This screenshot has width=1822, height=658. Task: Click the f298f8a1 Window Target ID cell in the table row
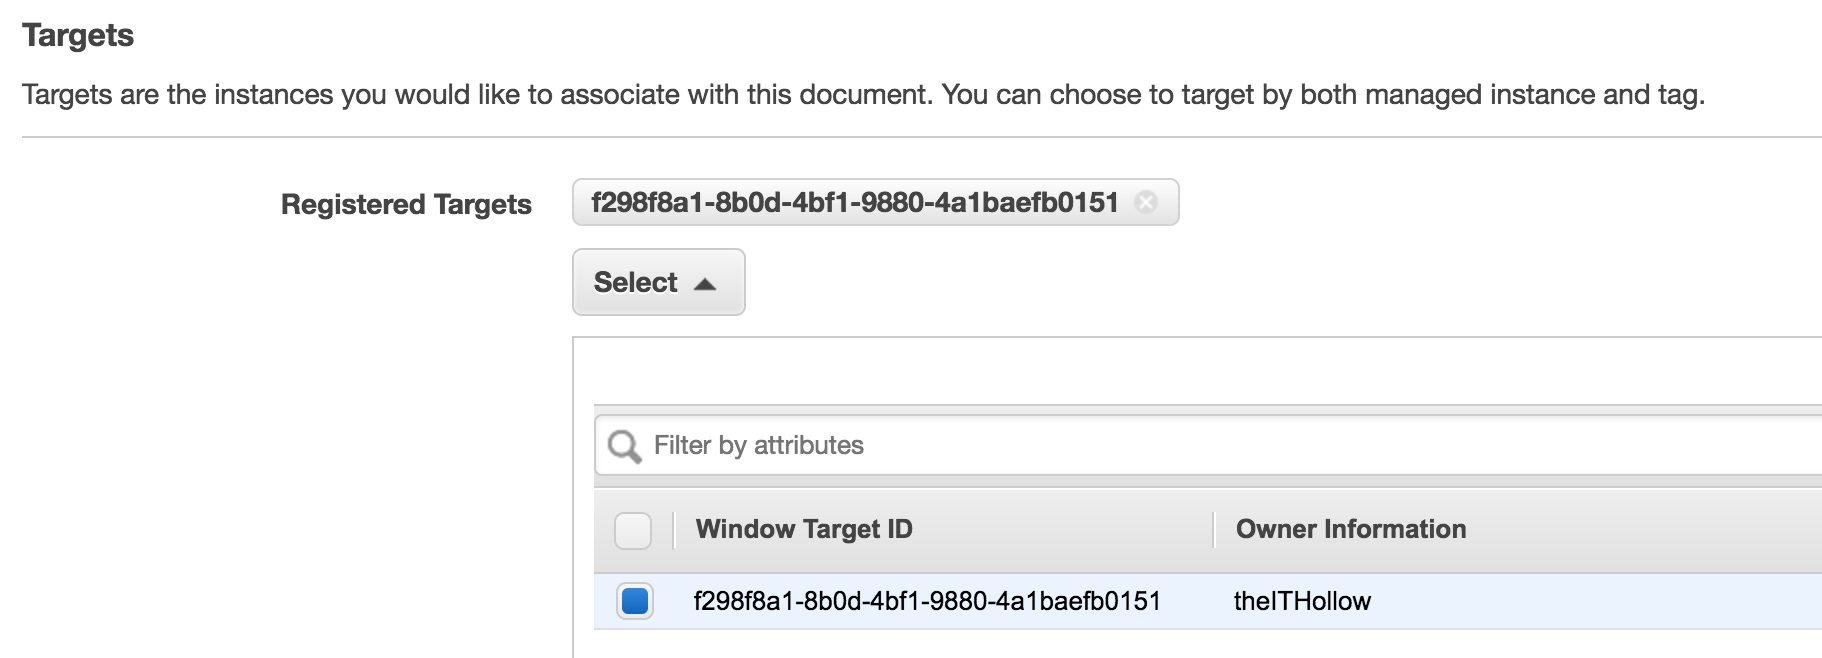pyautogui.click(x=926, y=601)
